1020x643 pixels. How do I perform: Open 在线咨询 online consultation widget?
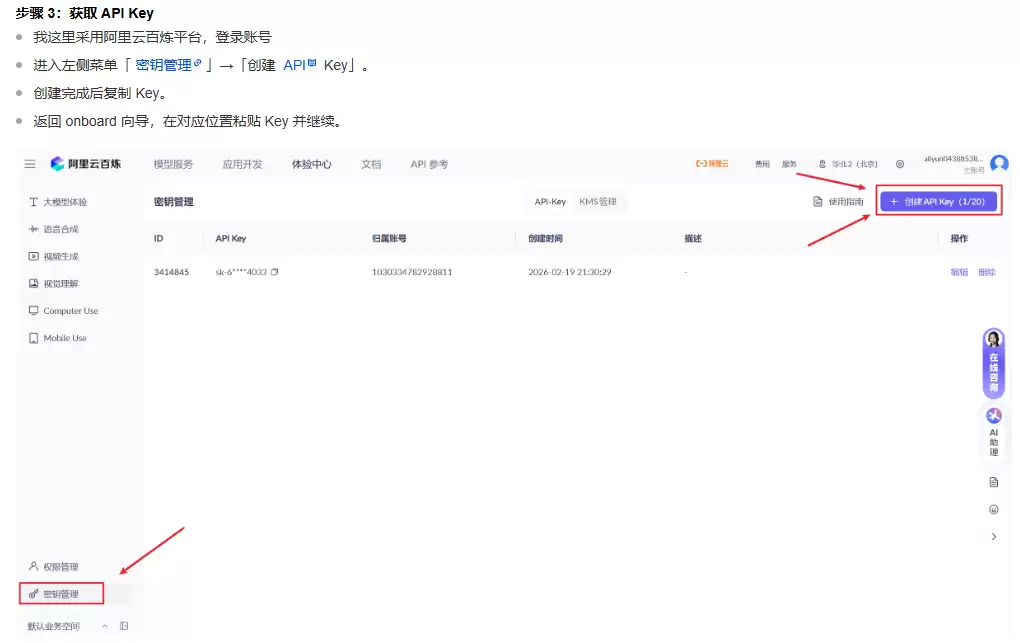994,360
